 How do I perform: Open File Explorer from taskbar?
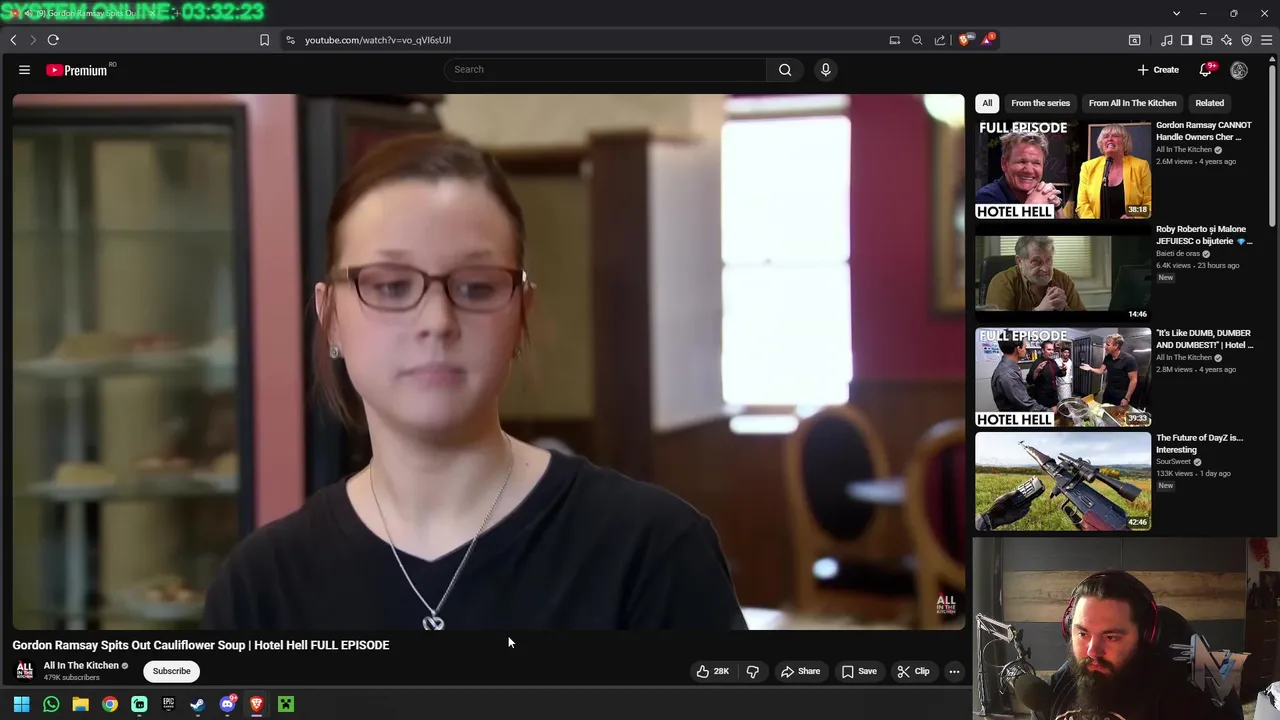click(80, 704)
